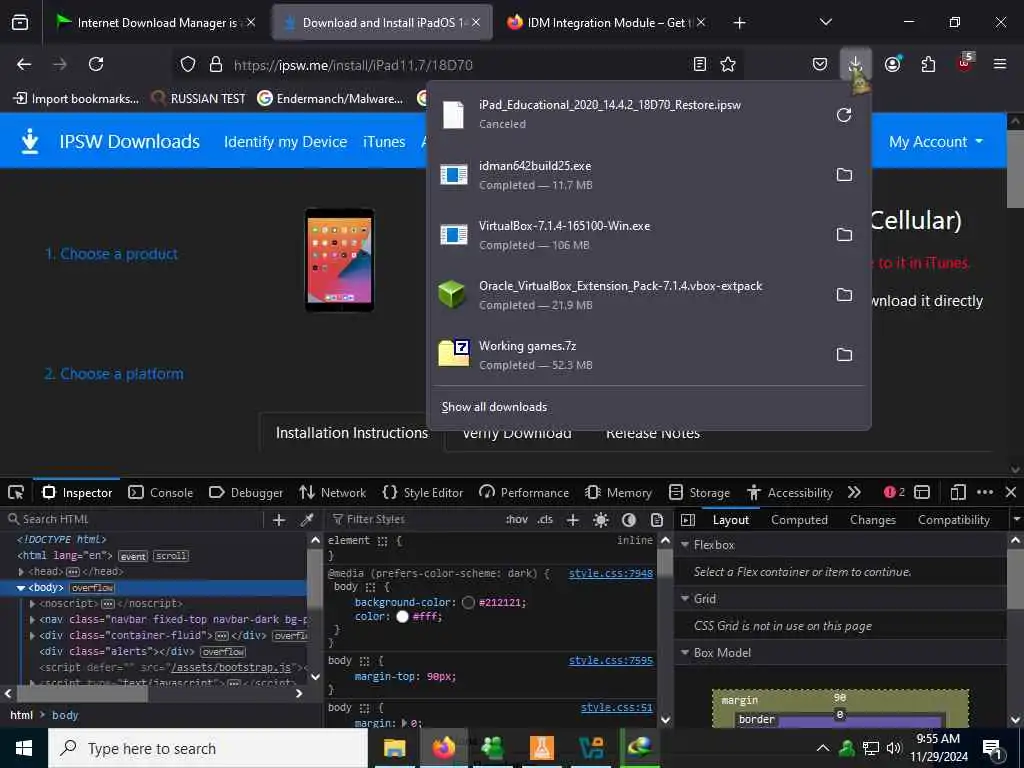Toggle reader view icon
This screenshot has width=1024, height=768.
(699, 64)
